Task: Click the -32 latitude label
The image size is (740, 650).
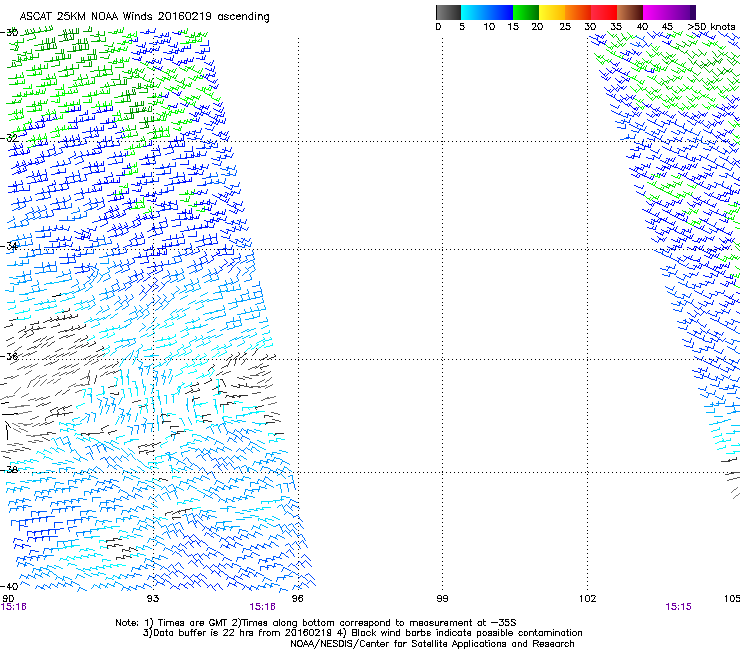Action: [9, 138]
